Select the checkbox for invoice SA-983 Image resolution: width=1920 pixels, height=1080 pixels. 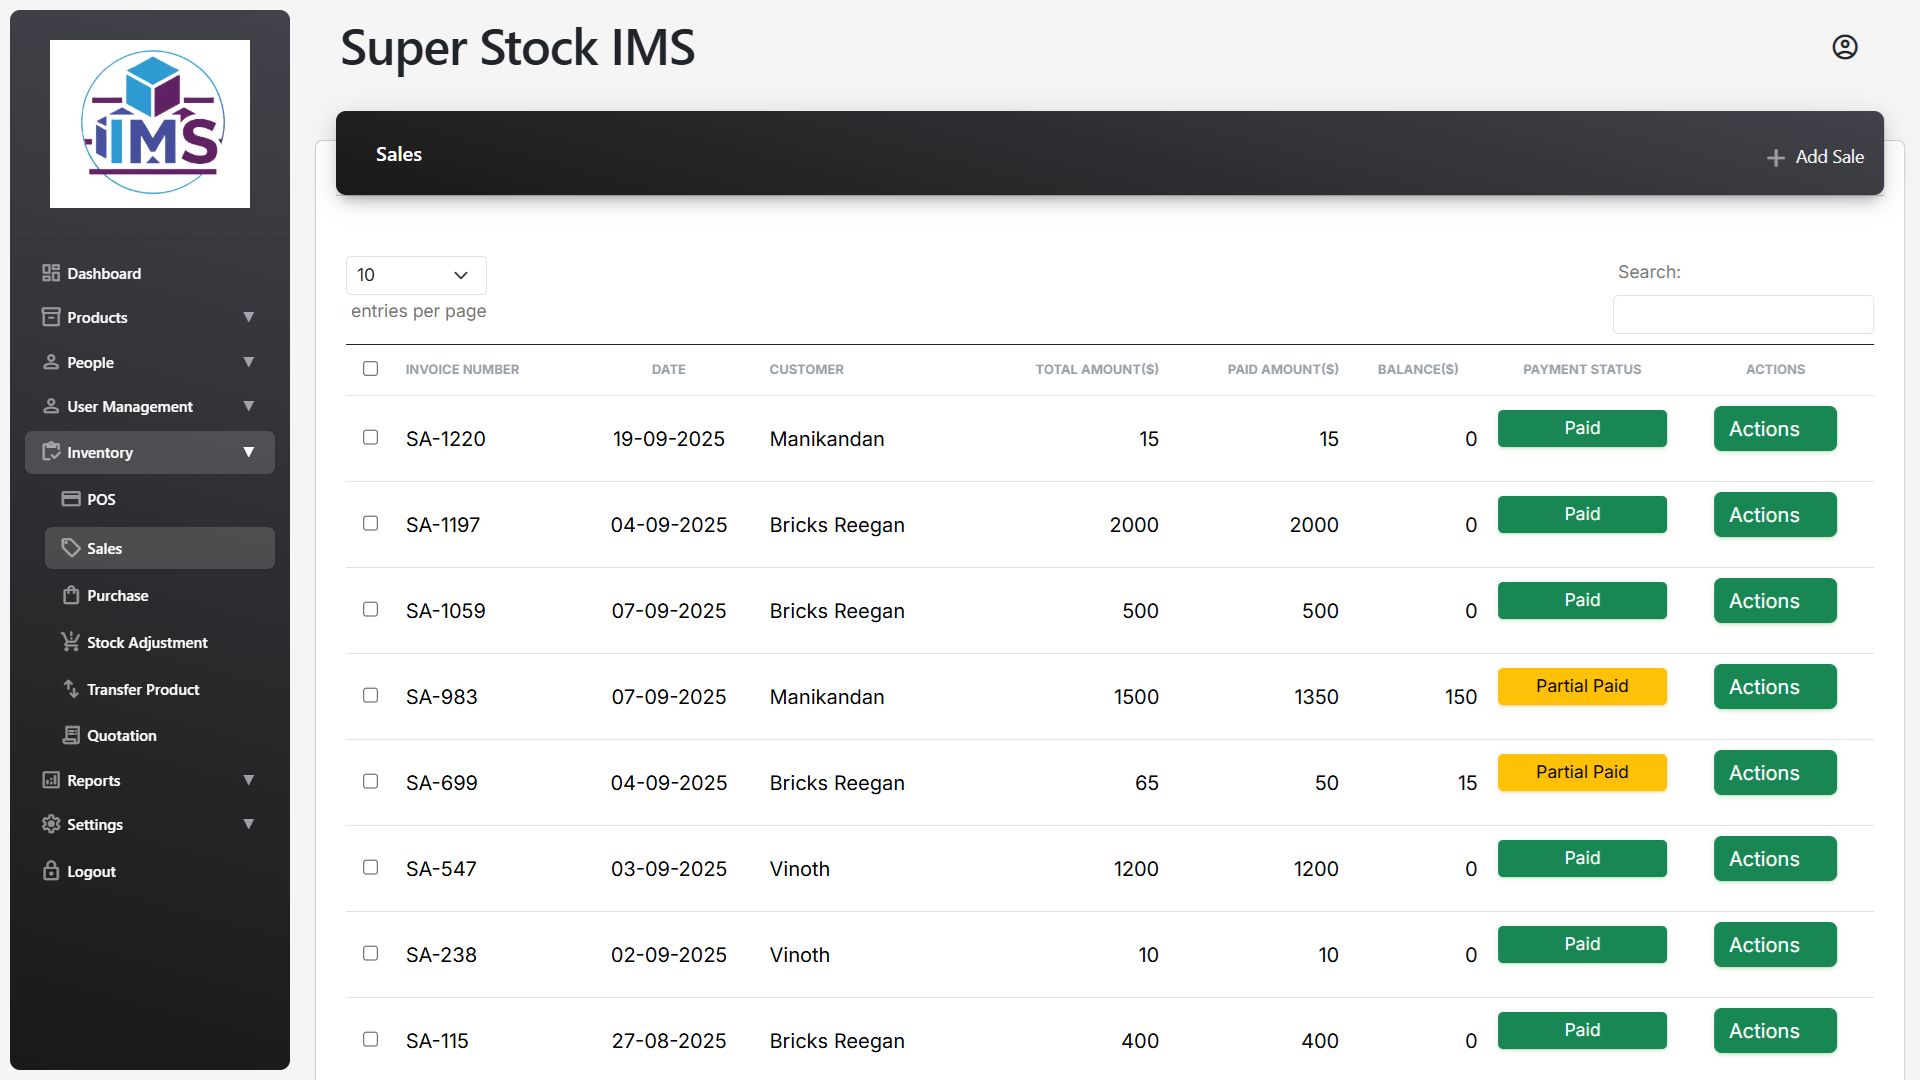click(370, 696)
